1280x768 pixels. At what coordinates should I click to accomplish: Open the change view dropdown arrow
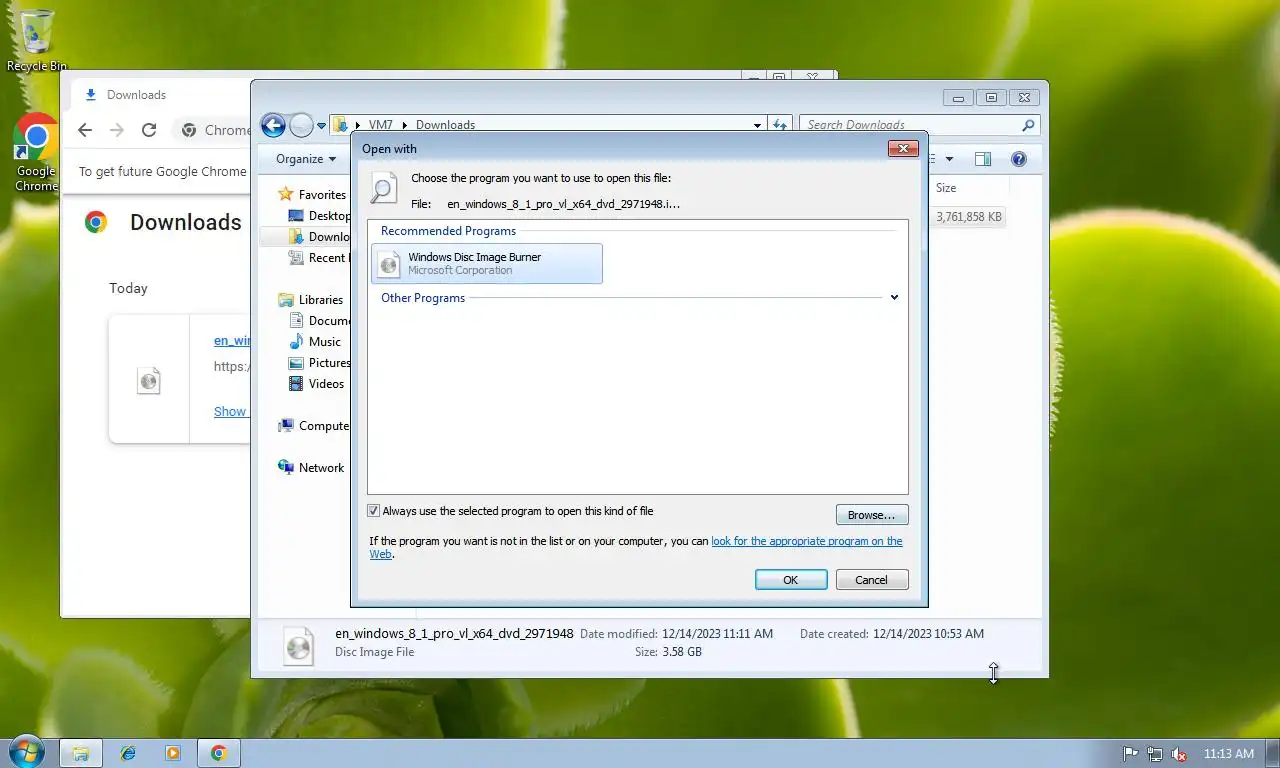pyautogui.click(x=949, y=159)
